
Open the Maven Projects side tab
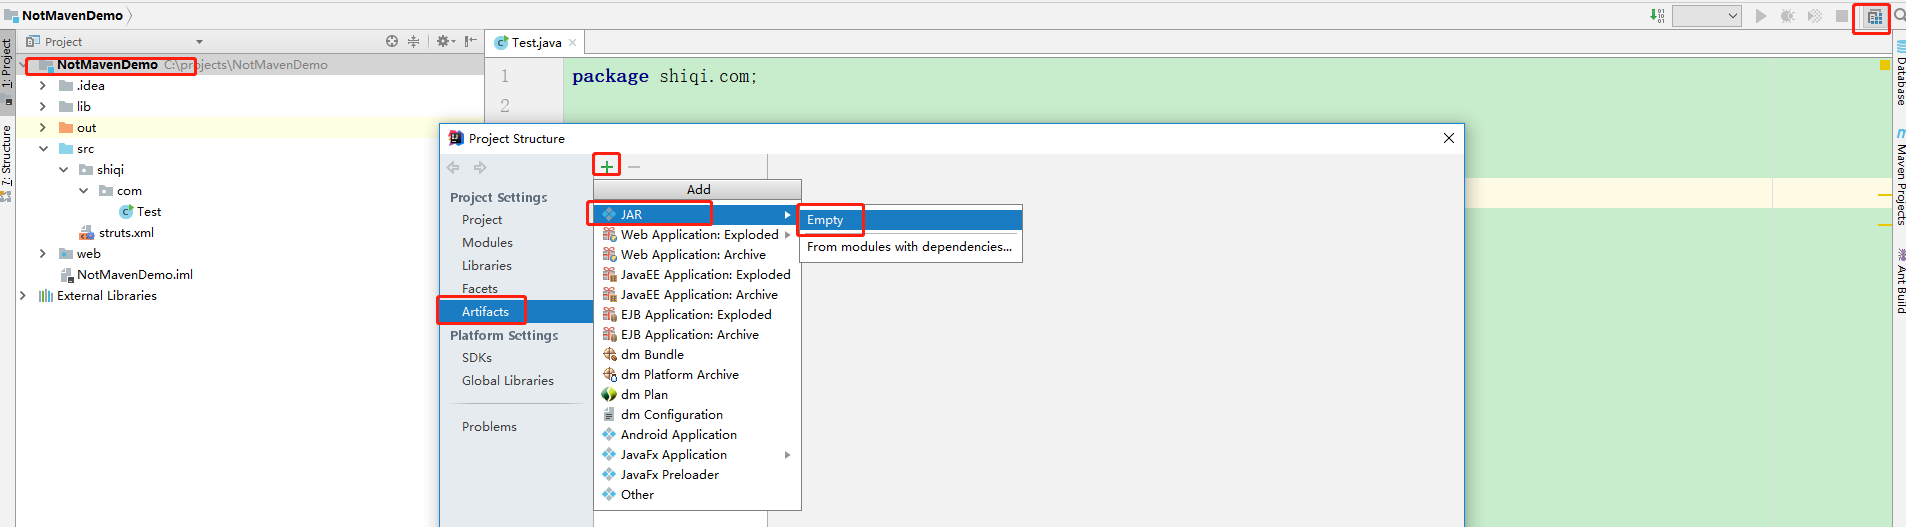[1899, 178]
